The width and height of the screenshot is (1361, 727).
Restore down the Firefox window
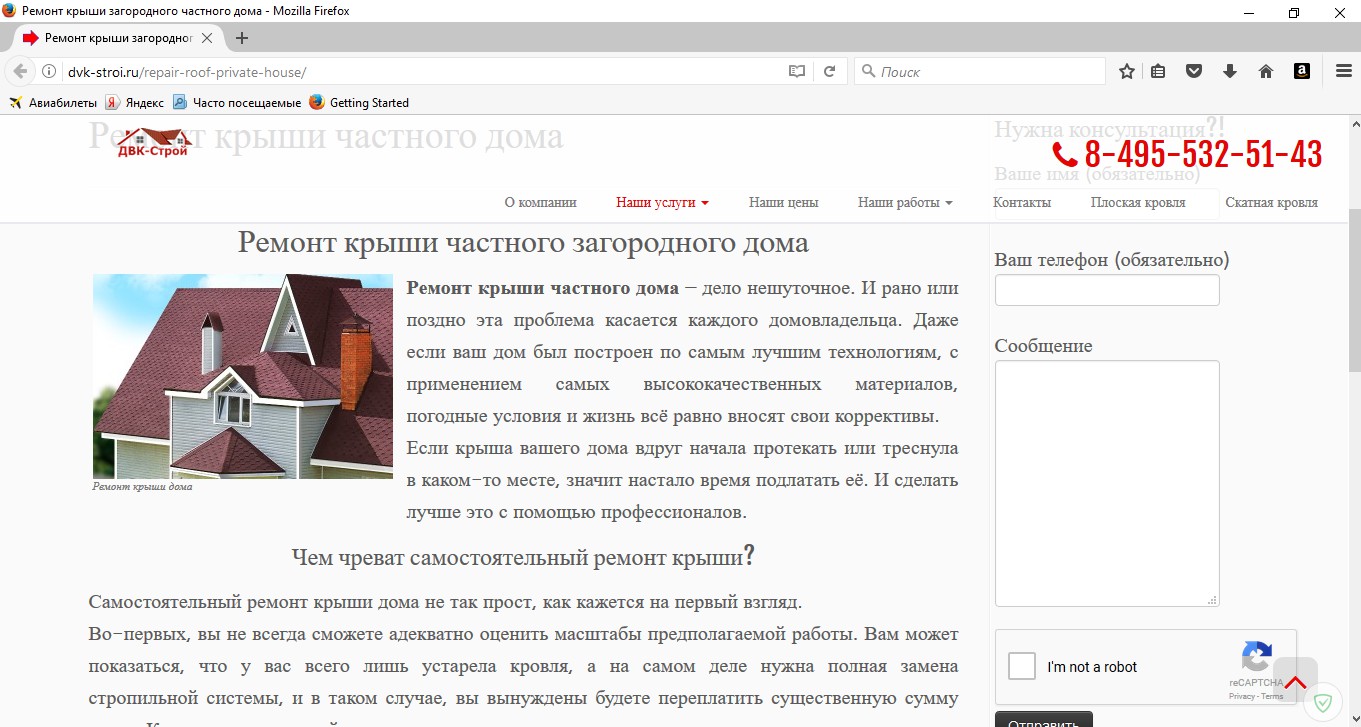tap(1294, 12)
